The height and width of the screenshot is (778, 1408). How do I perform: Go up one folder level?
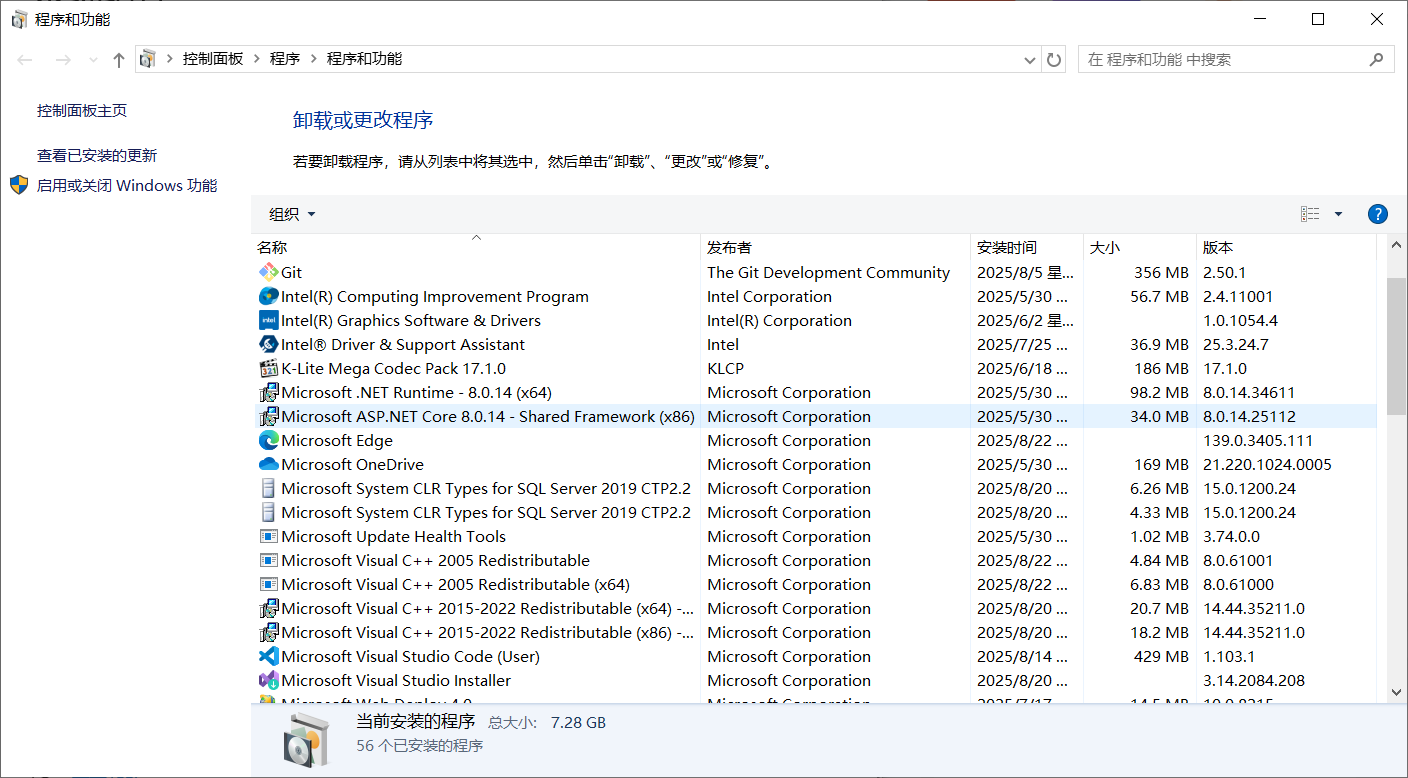click(119, 60)
